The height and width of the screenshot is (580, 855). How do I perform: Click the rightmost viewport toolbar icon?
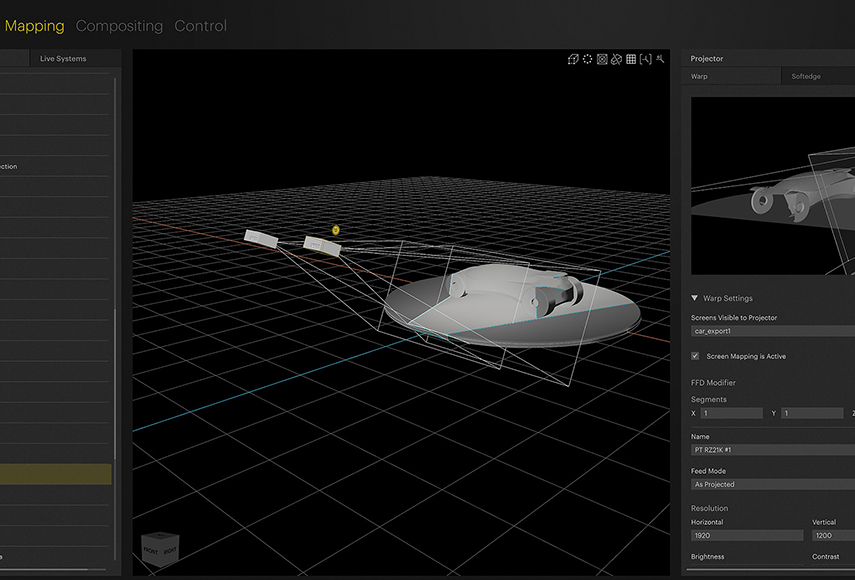(x=660, y=59)
